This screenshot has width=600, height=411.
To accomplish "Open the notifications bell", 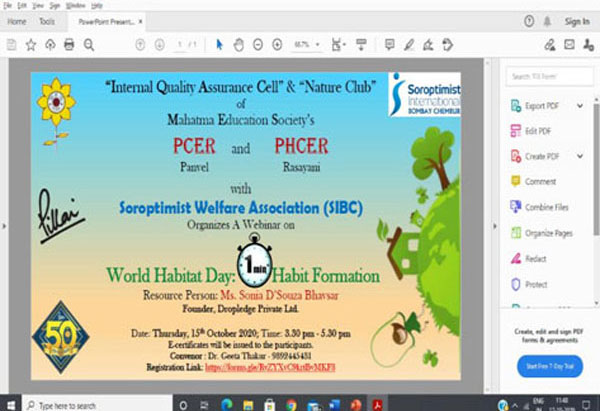I will click(x=547, y=21).
